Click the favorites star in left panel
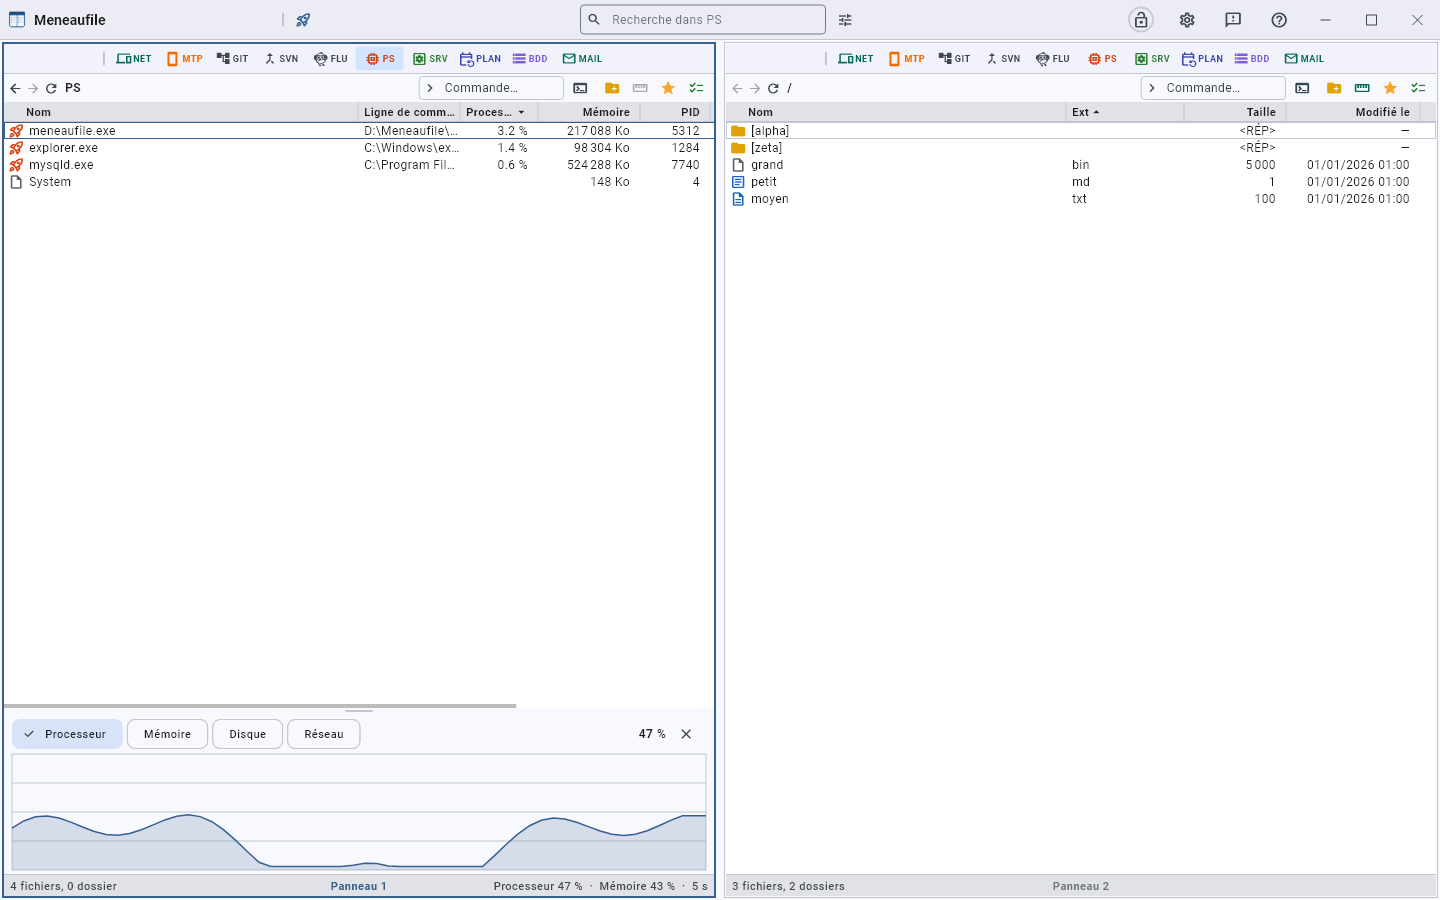The height and width of the screenshot is (900, 1440). click(x=668, y=88)
